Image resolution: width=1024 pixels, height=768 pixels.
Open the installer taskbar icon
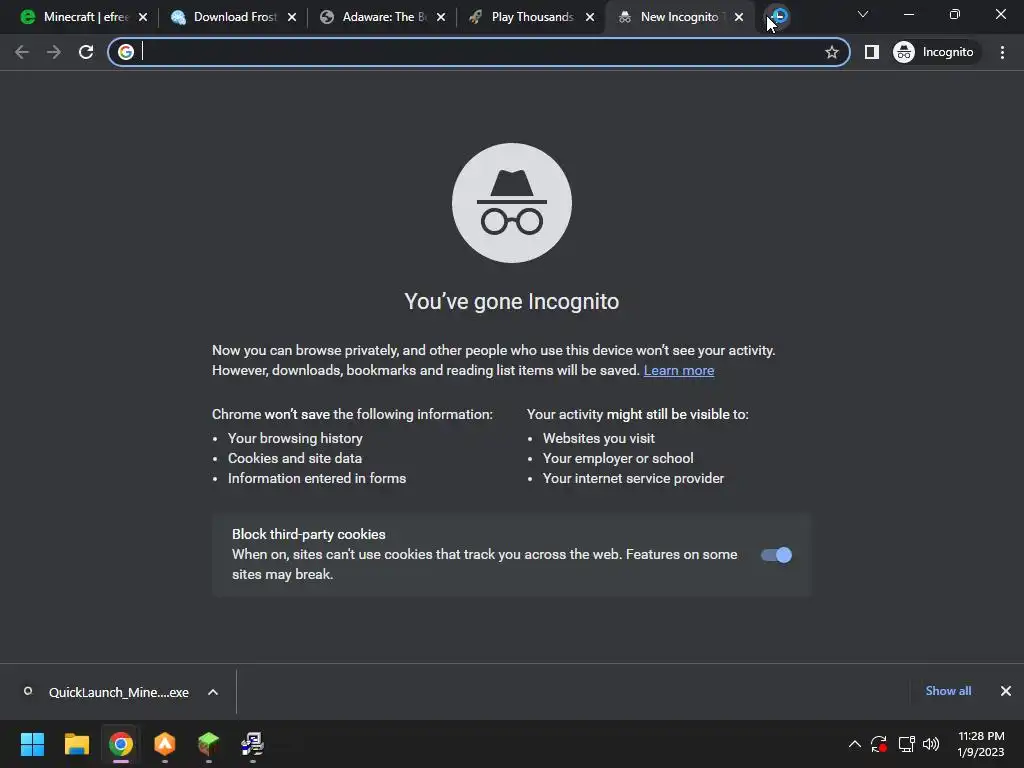tap(252, 744)
